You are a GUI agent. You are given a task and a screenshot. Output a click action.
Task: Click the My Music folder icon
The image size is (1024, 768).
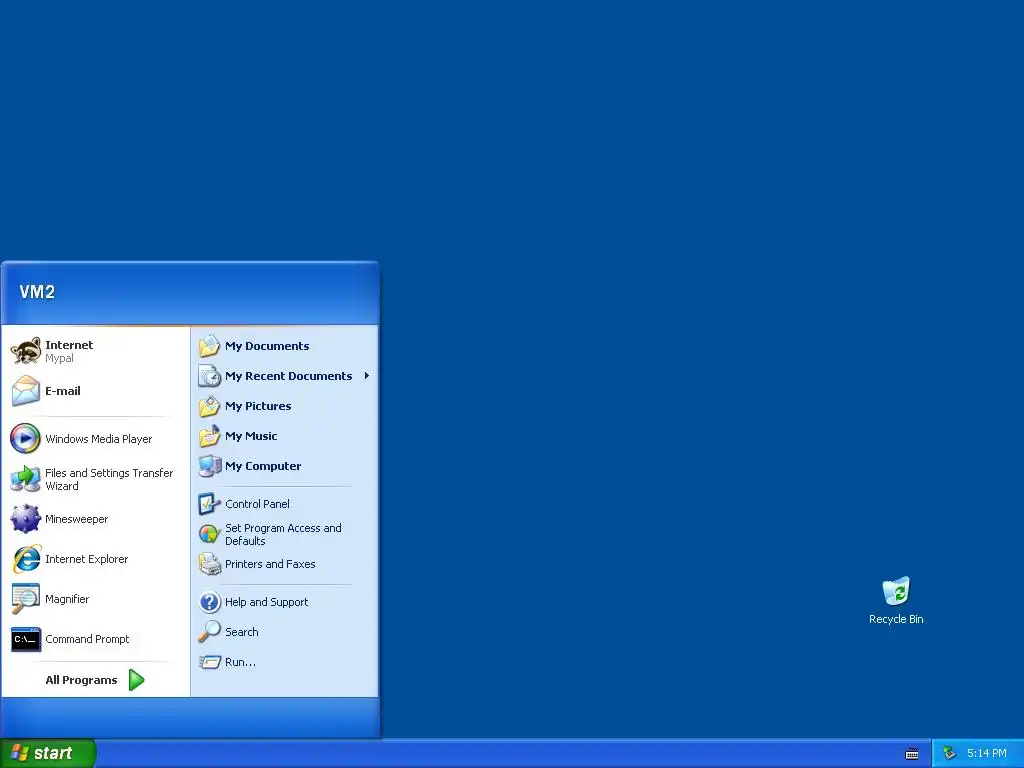pos(210,436)
